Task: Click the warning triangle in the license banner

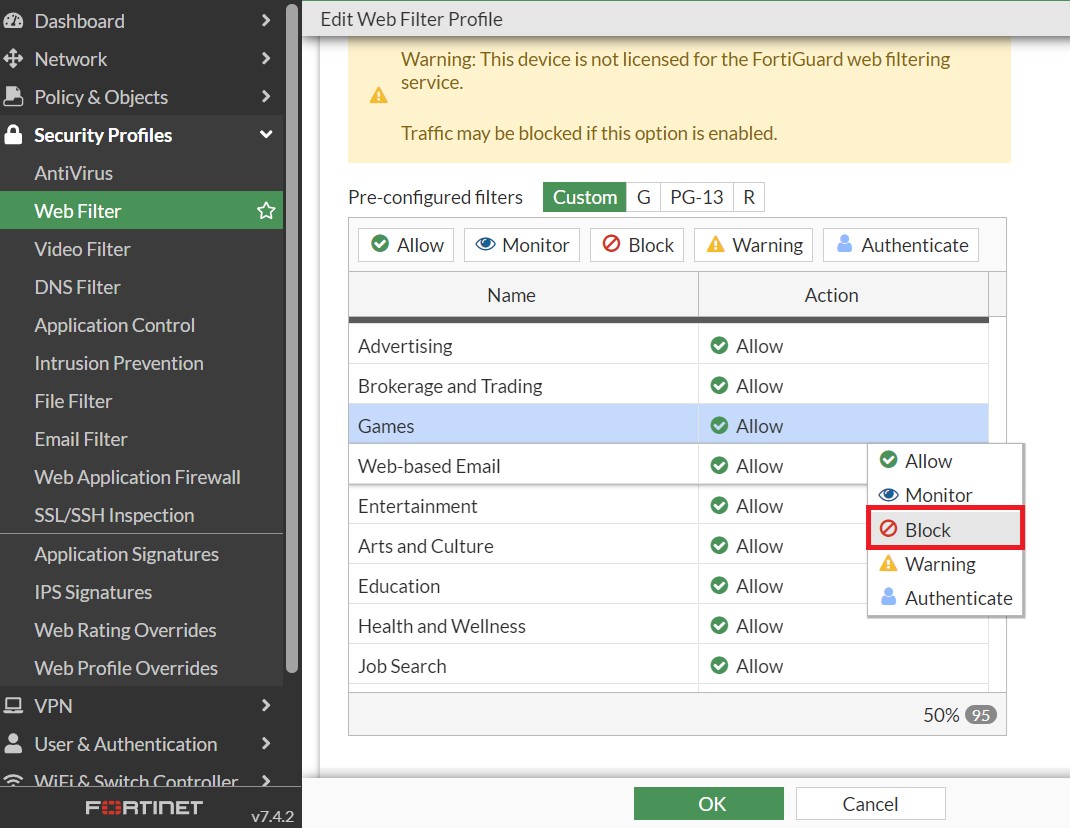Action: click(379, 96)
